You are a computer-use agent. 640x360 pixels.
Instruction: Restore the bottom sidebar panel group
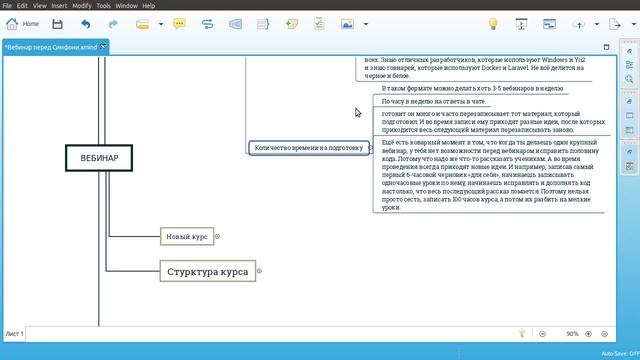click(629, 152)
